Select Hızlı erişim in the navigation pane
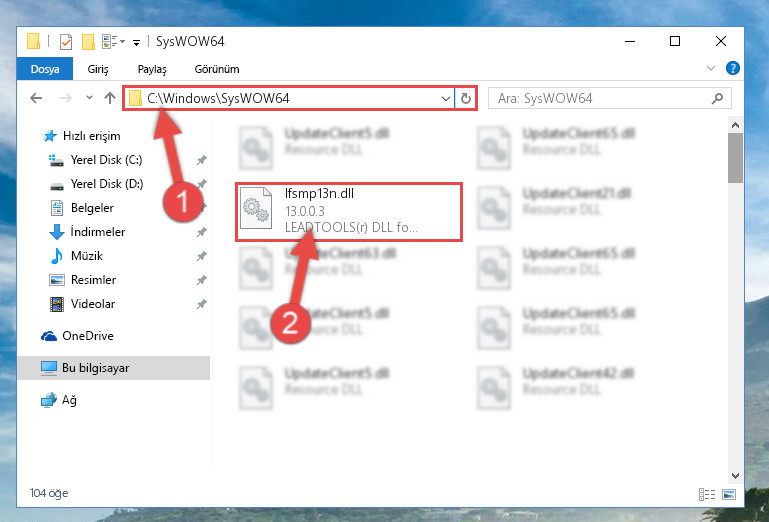769x522 pixels. (x=92, y=136)
